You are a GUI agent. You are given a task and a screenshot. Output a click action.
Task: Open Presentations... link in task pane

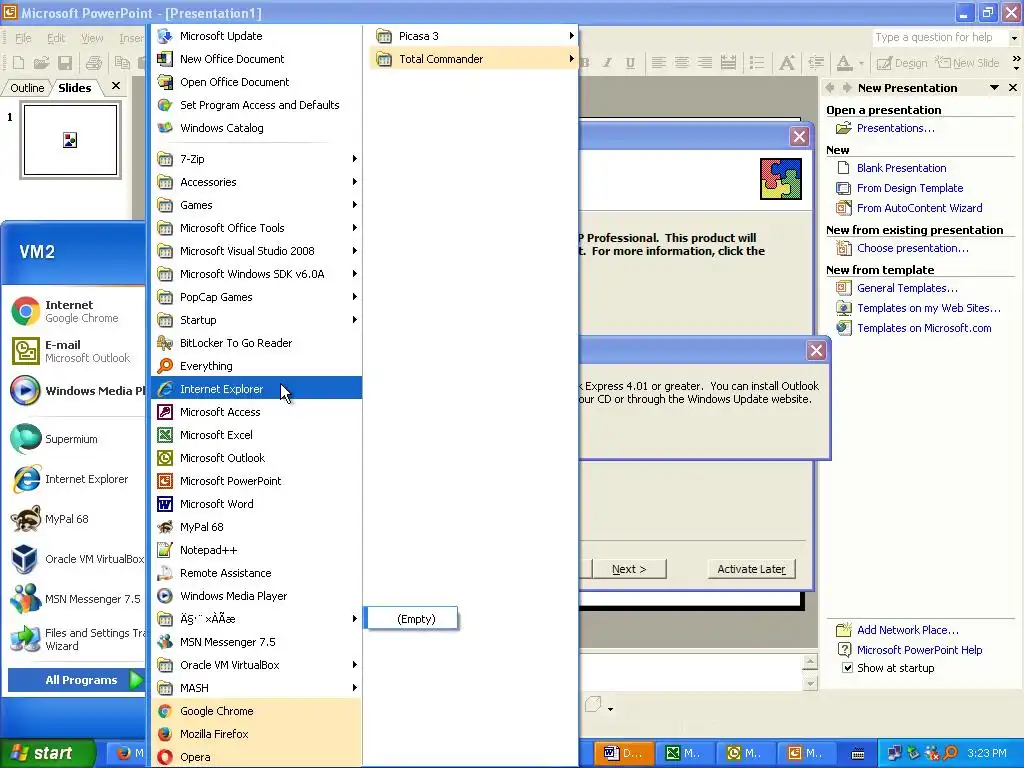click(x=895, y=128)
